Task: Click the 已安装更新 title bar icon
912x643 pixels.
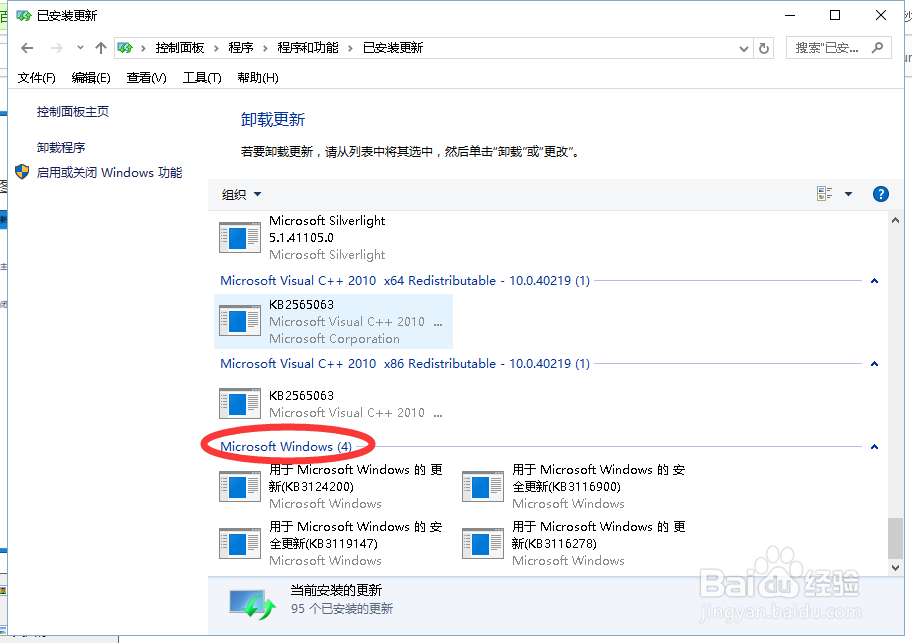Action: [x=24, y=16]
